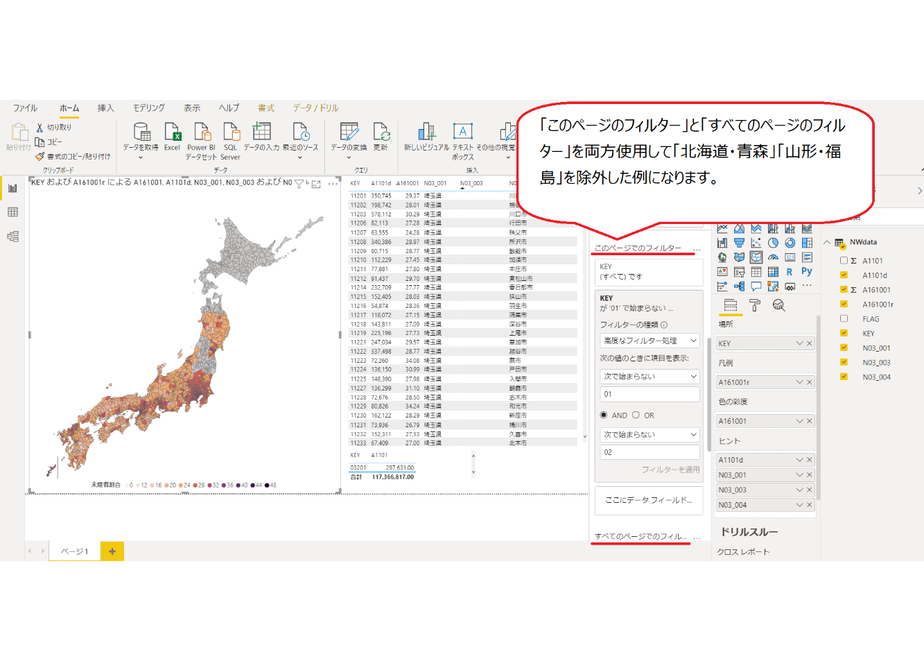This screenshot has width=924, height=660.
Task: Open the 高度なフィルター処理 filter type dropdown
Action: (649, 341)
